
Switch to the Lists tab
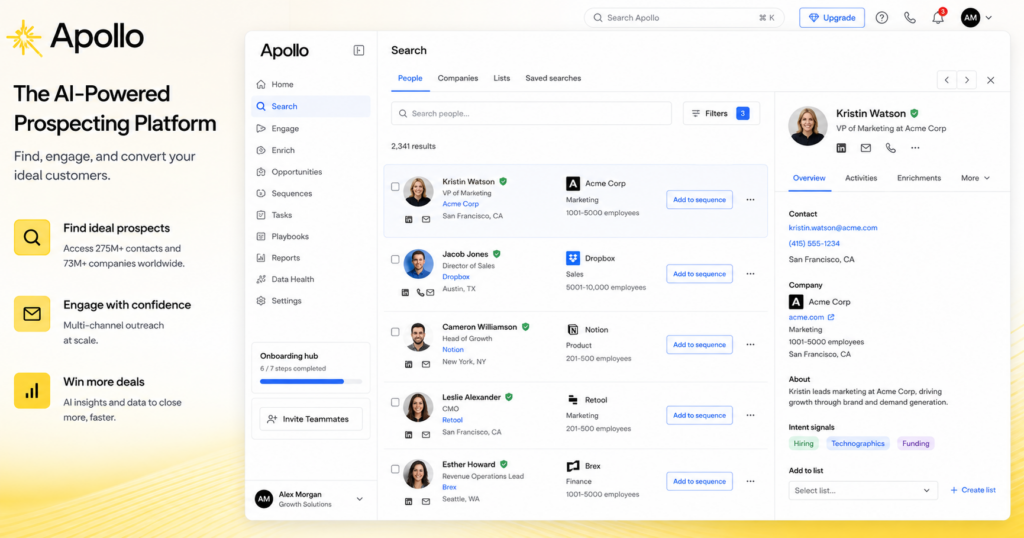502,78
